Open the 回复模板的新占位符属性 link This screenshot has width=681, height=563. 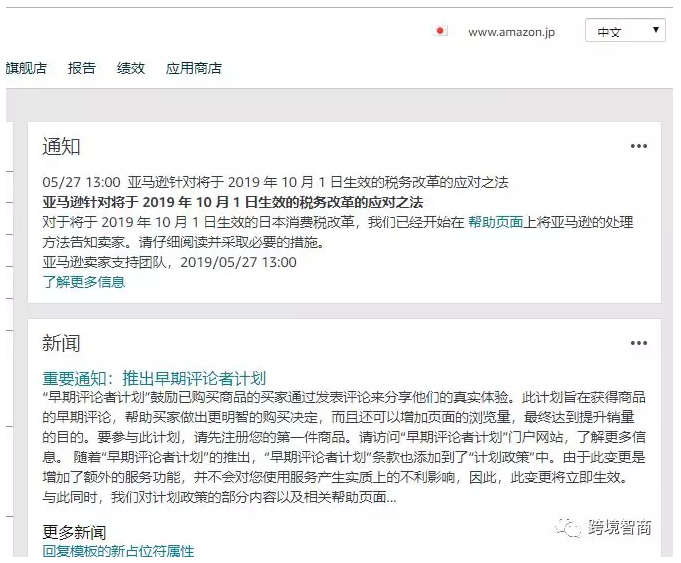118,551
